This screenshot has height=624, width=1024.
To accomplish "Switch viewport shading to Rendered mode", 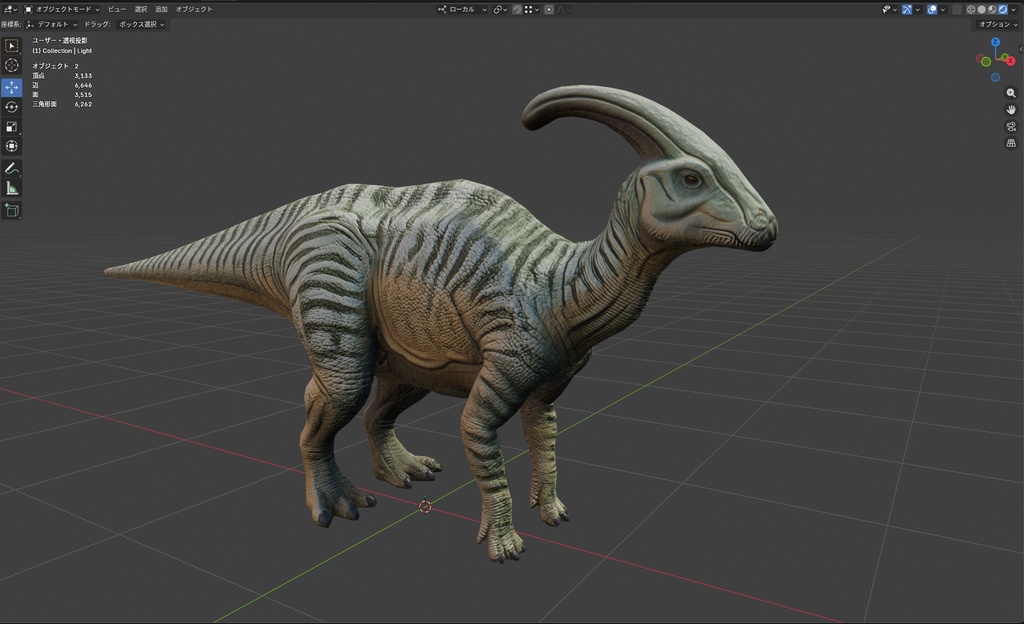I will pyautogui.click(x=1002, y=9).
